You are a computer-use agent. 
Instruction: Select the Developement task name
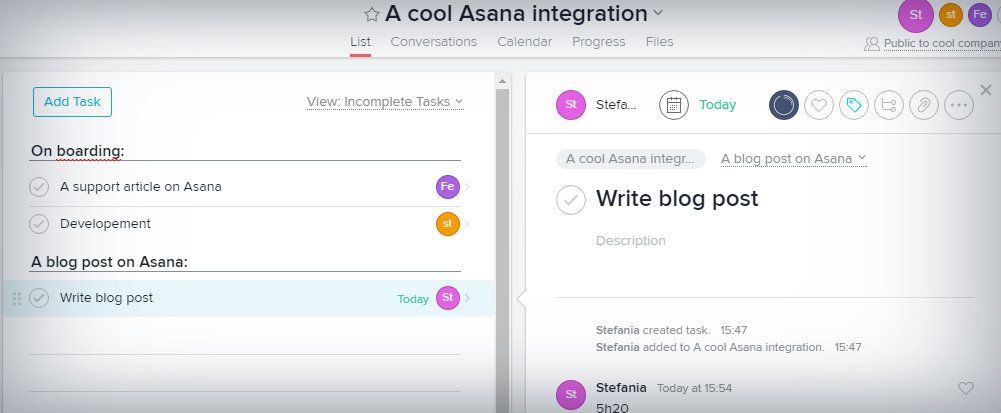105,224
